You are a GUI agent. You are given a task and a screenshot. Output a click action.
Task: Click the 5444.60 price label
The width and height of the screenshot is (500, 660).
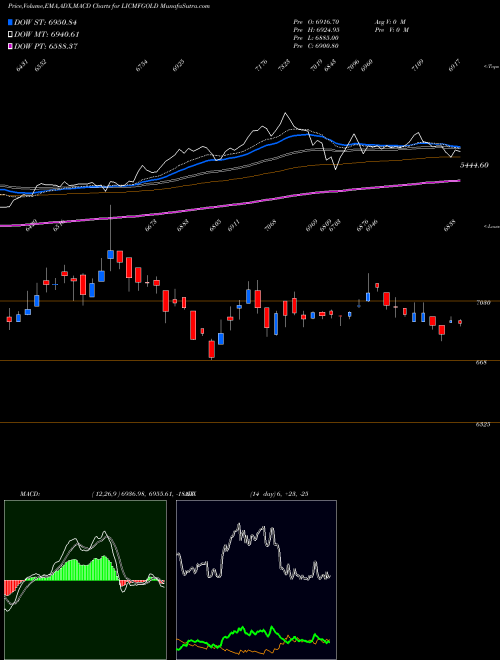474,165
